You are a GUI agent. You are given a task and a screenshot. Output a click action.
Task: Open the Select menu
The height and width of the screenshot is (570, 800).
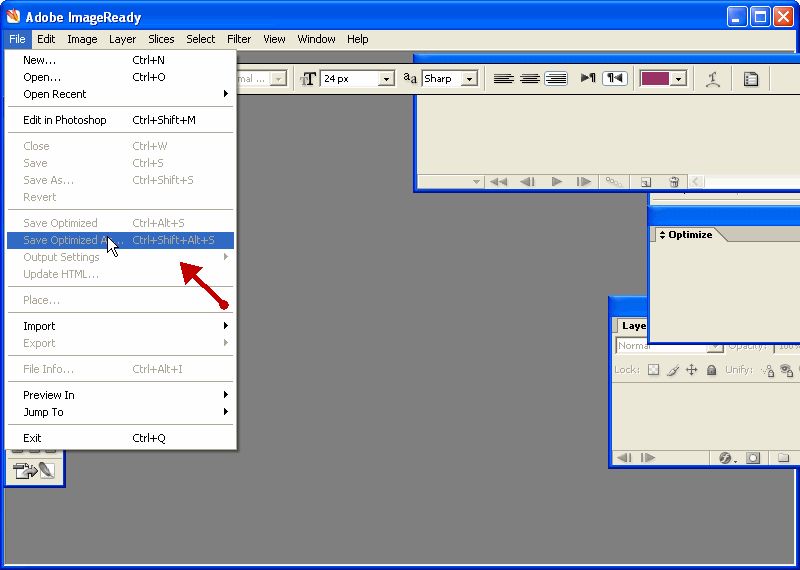201,39
